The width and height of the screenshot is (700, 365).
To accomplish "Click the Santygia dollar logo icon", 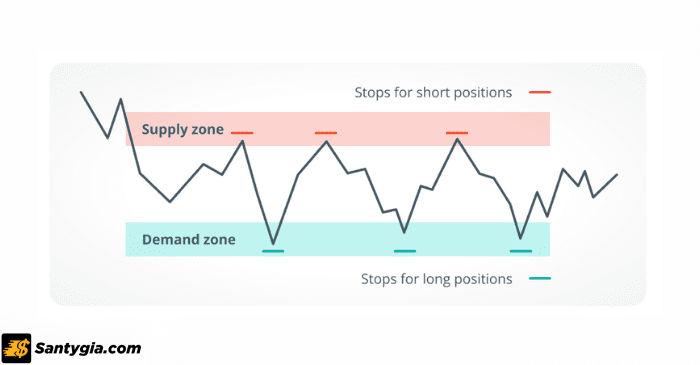I will [x=17, y=348].
